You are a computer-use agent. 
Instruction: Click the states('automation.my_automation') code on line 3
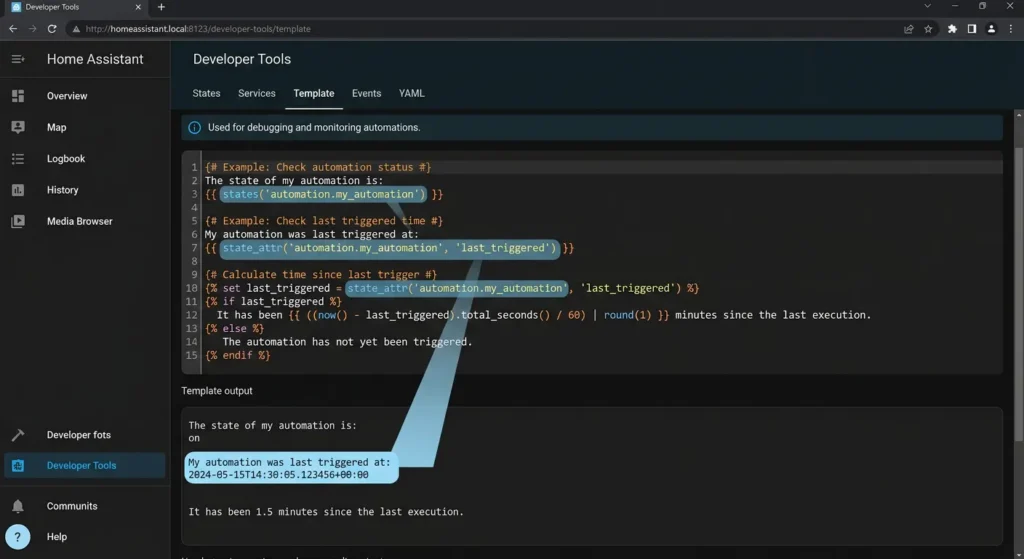(x=324, y=194)
